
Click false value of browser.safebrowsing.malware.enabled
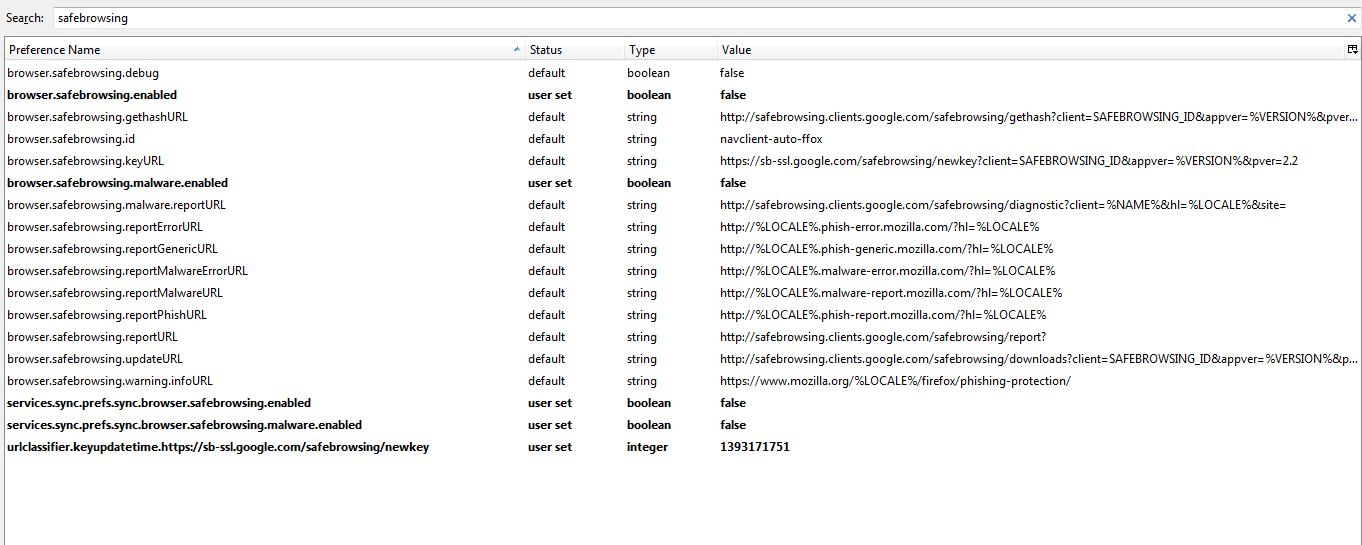[733, 183]
